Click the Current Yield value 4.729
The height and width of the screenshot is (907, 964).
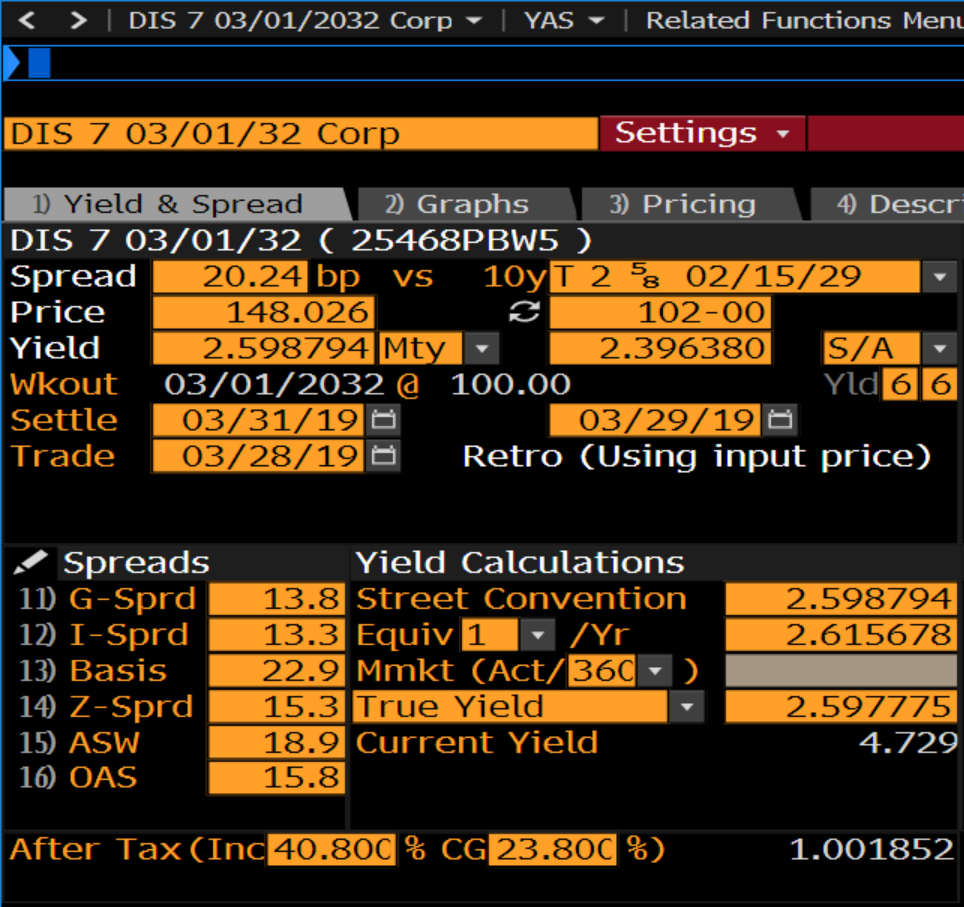pyautogui.click(x=907, y=742)
